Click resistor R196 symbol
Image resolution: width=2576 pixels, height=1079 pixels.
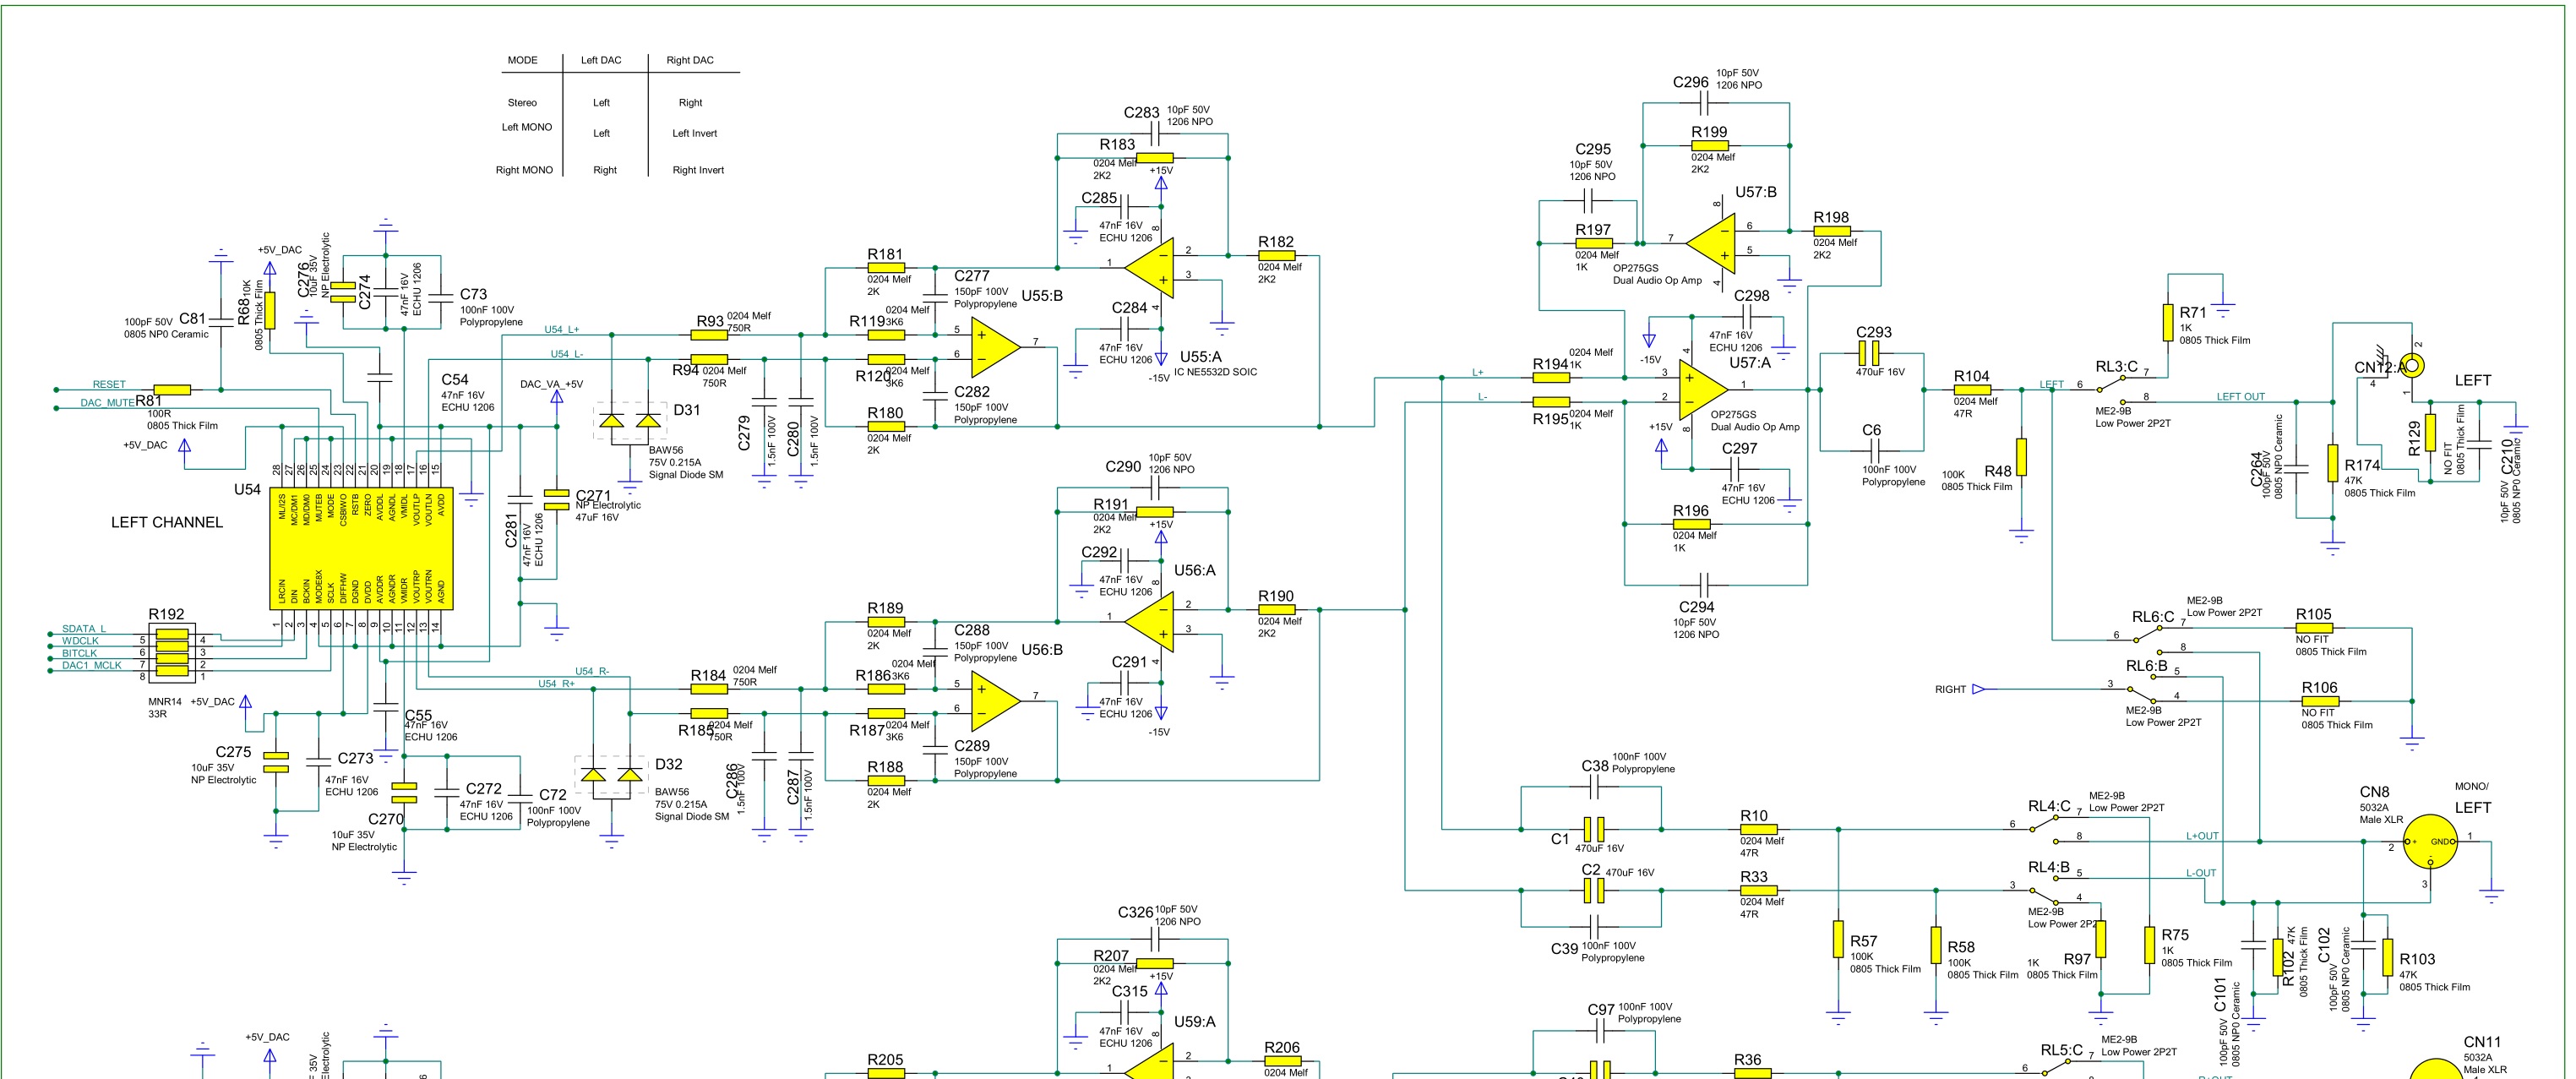(x=1692, y=524)
